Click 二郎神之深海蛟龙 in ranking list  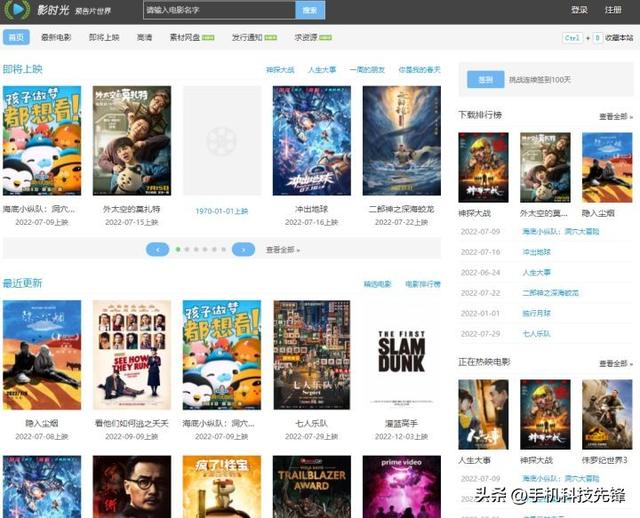point(551,293)
